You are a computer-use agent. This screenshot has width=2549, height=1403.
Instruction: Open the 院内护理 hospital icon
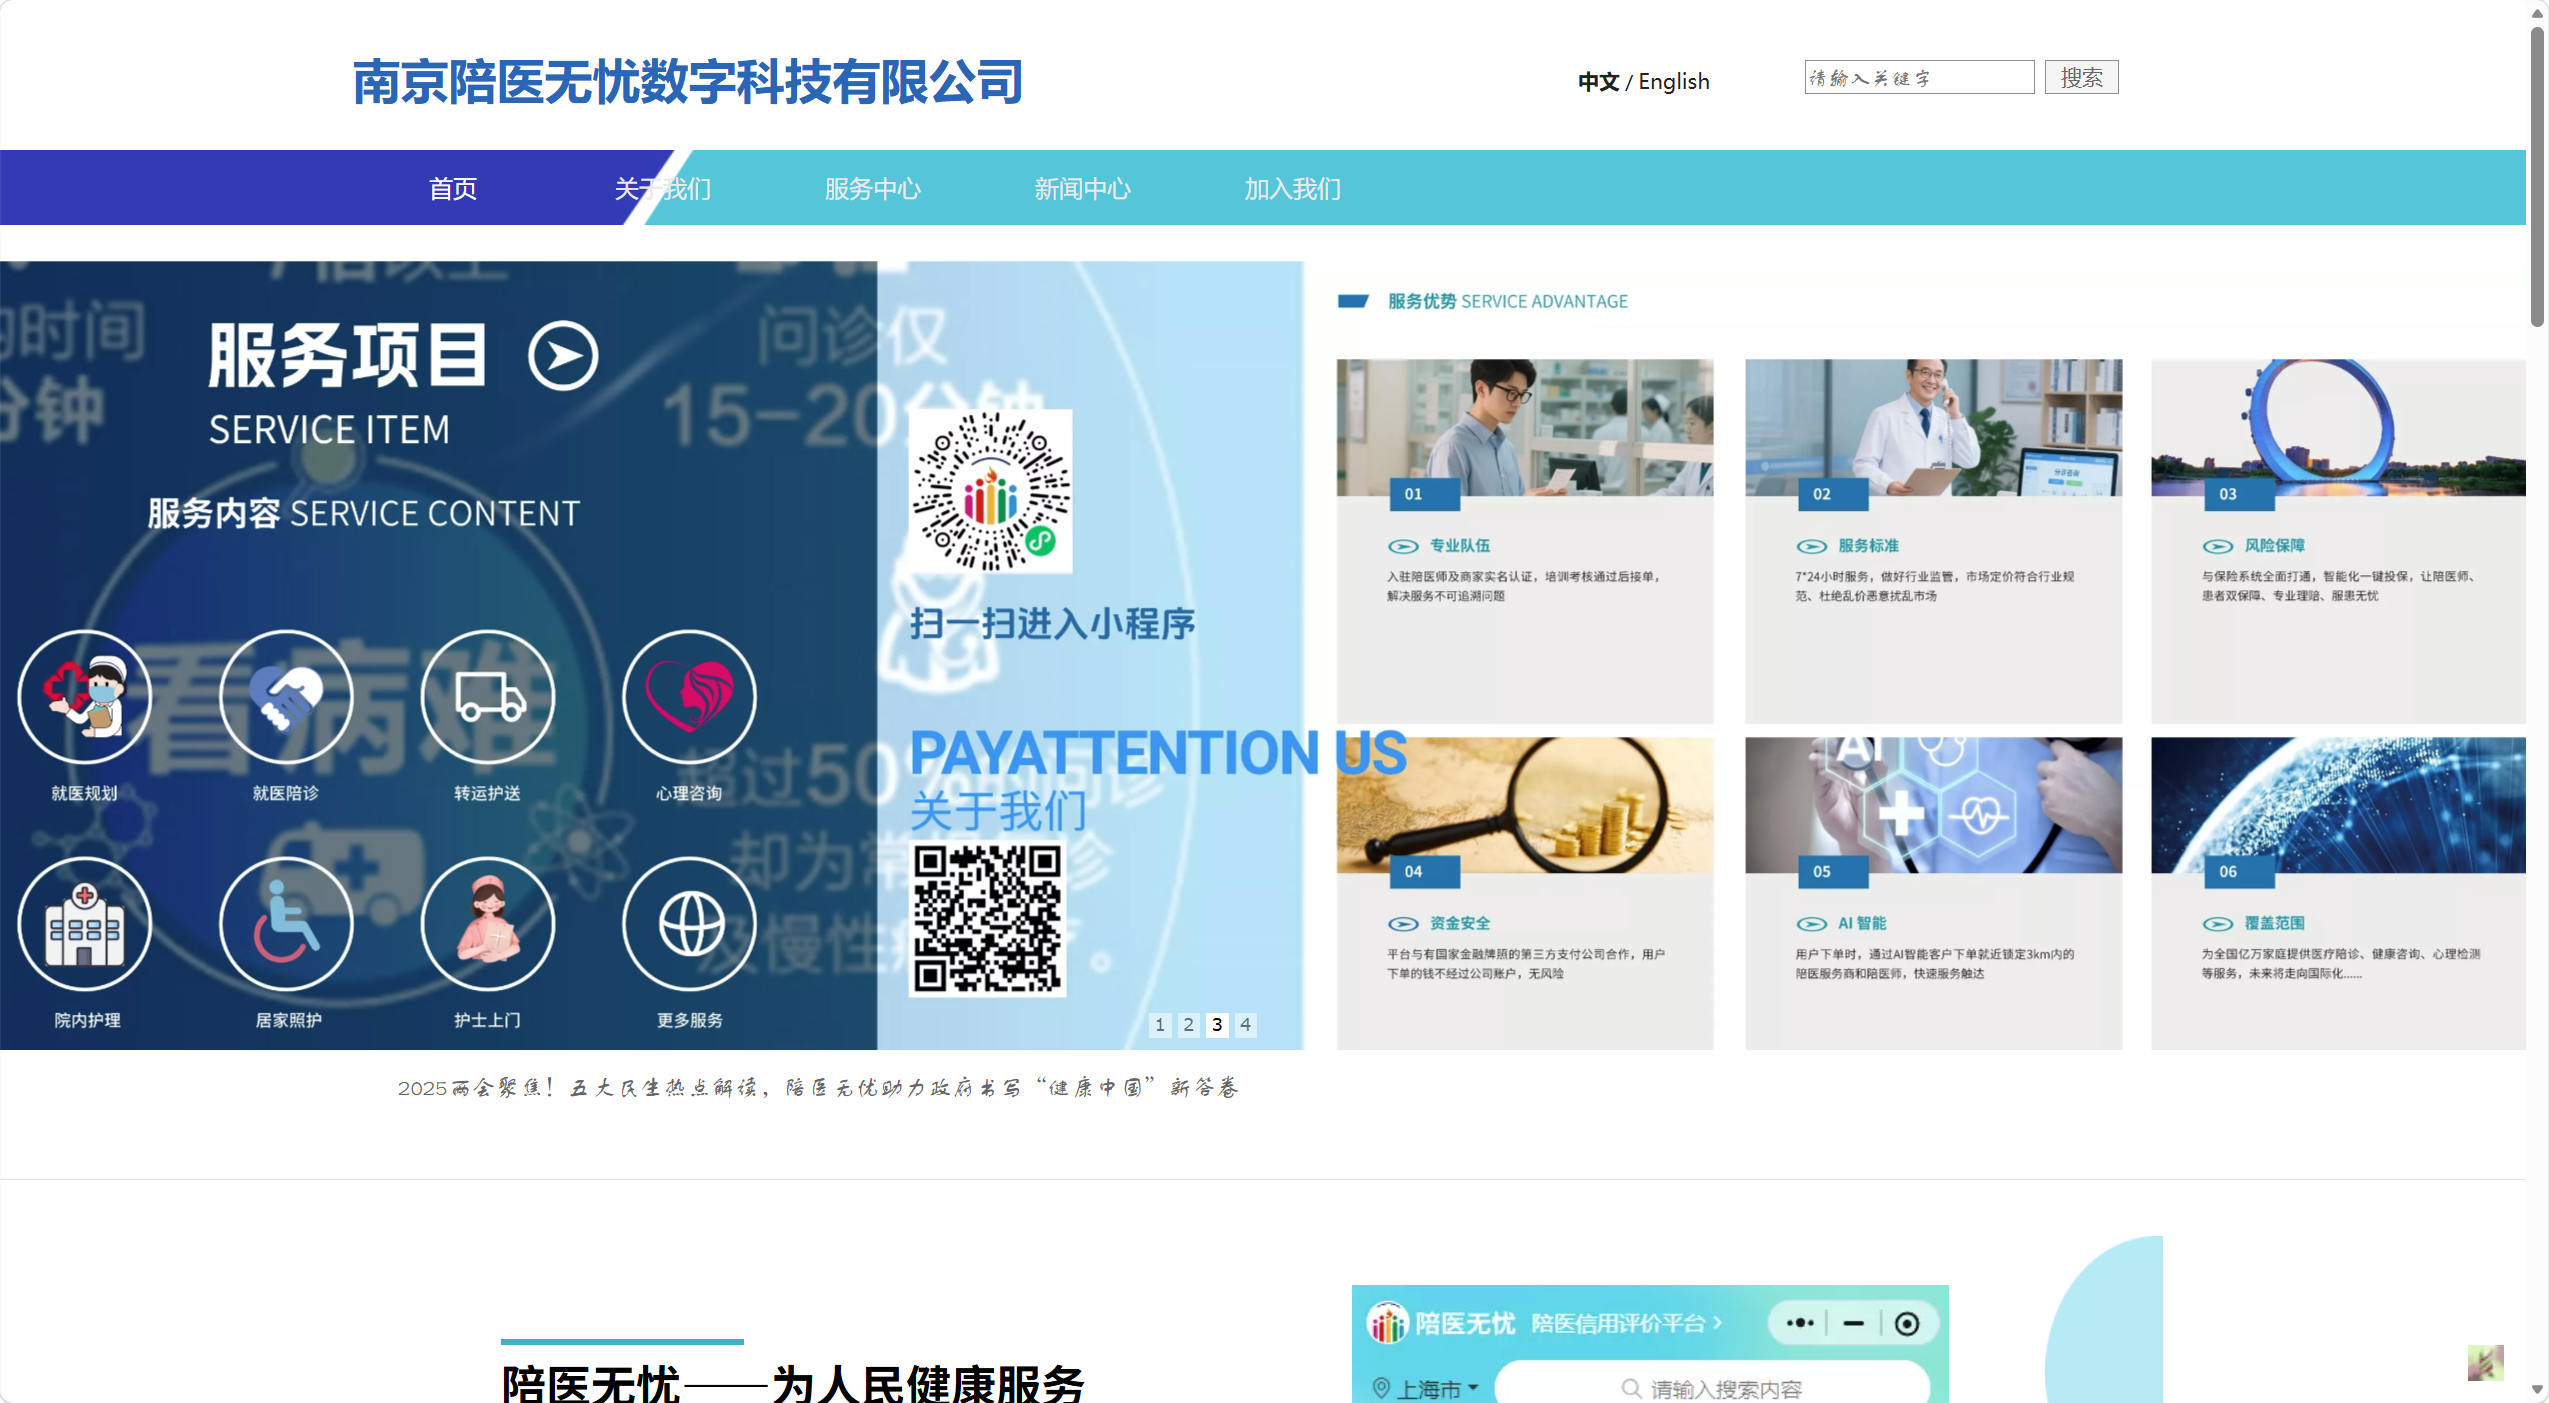pos(85,924)
